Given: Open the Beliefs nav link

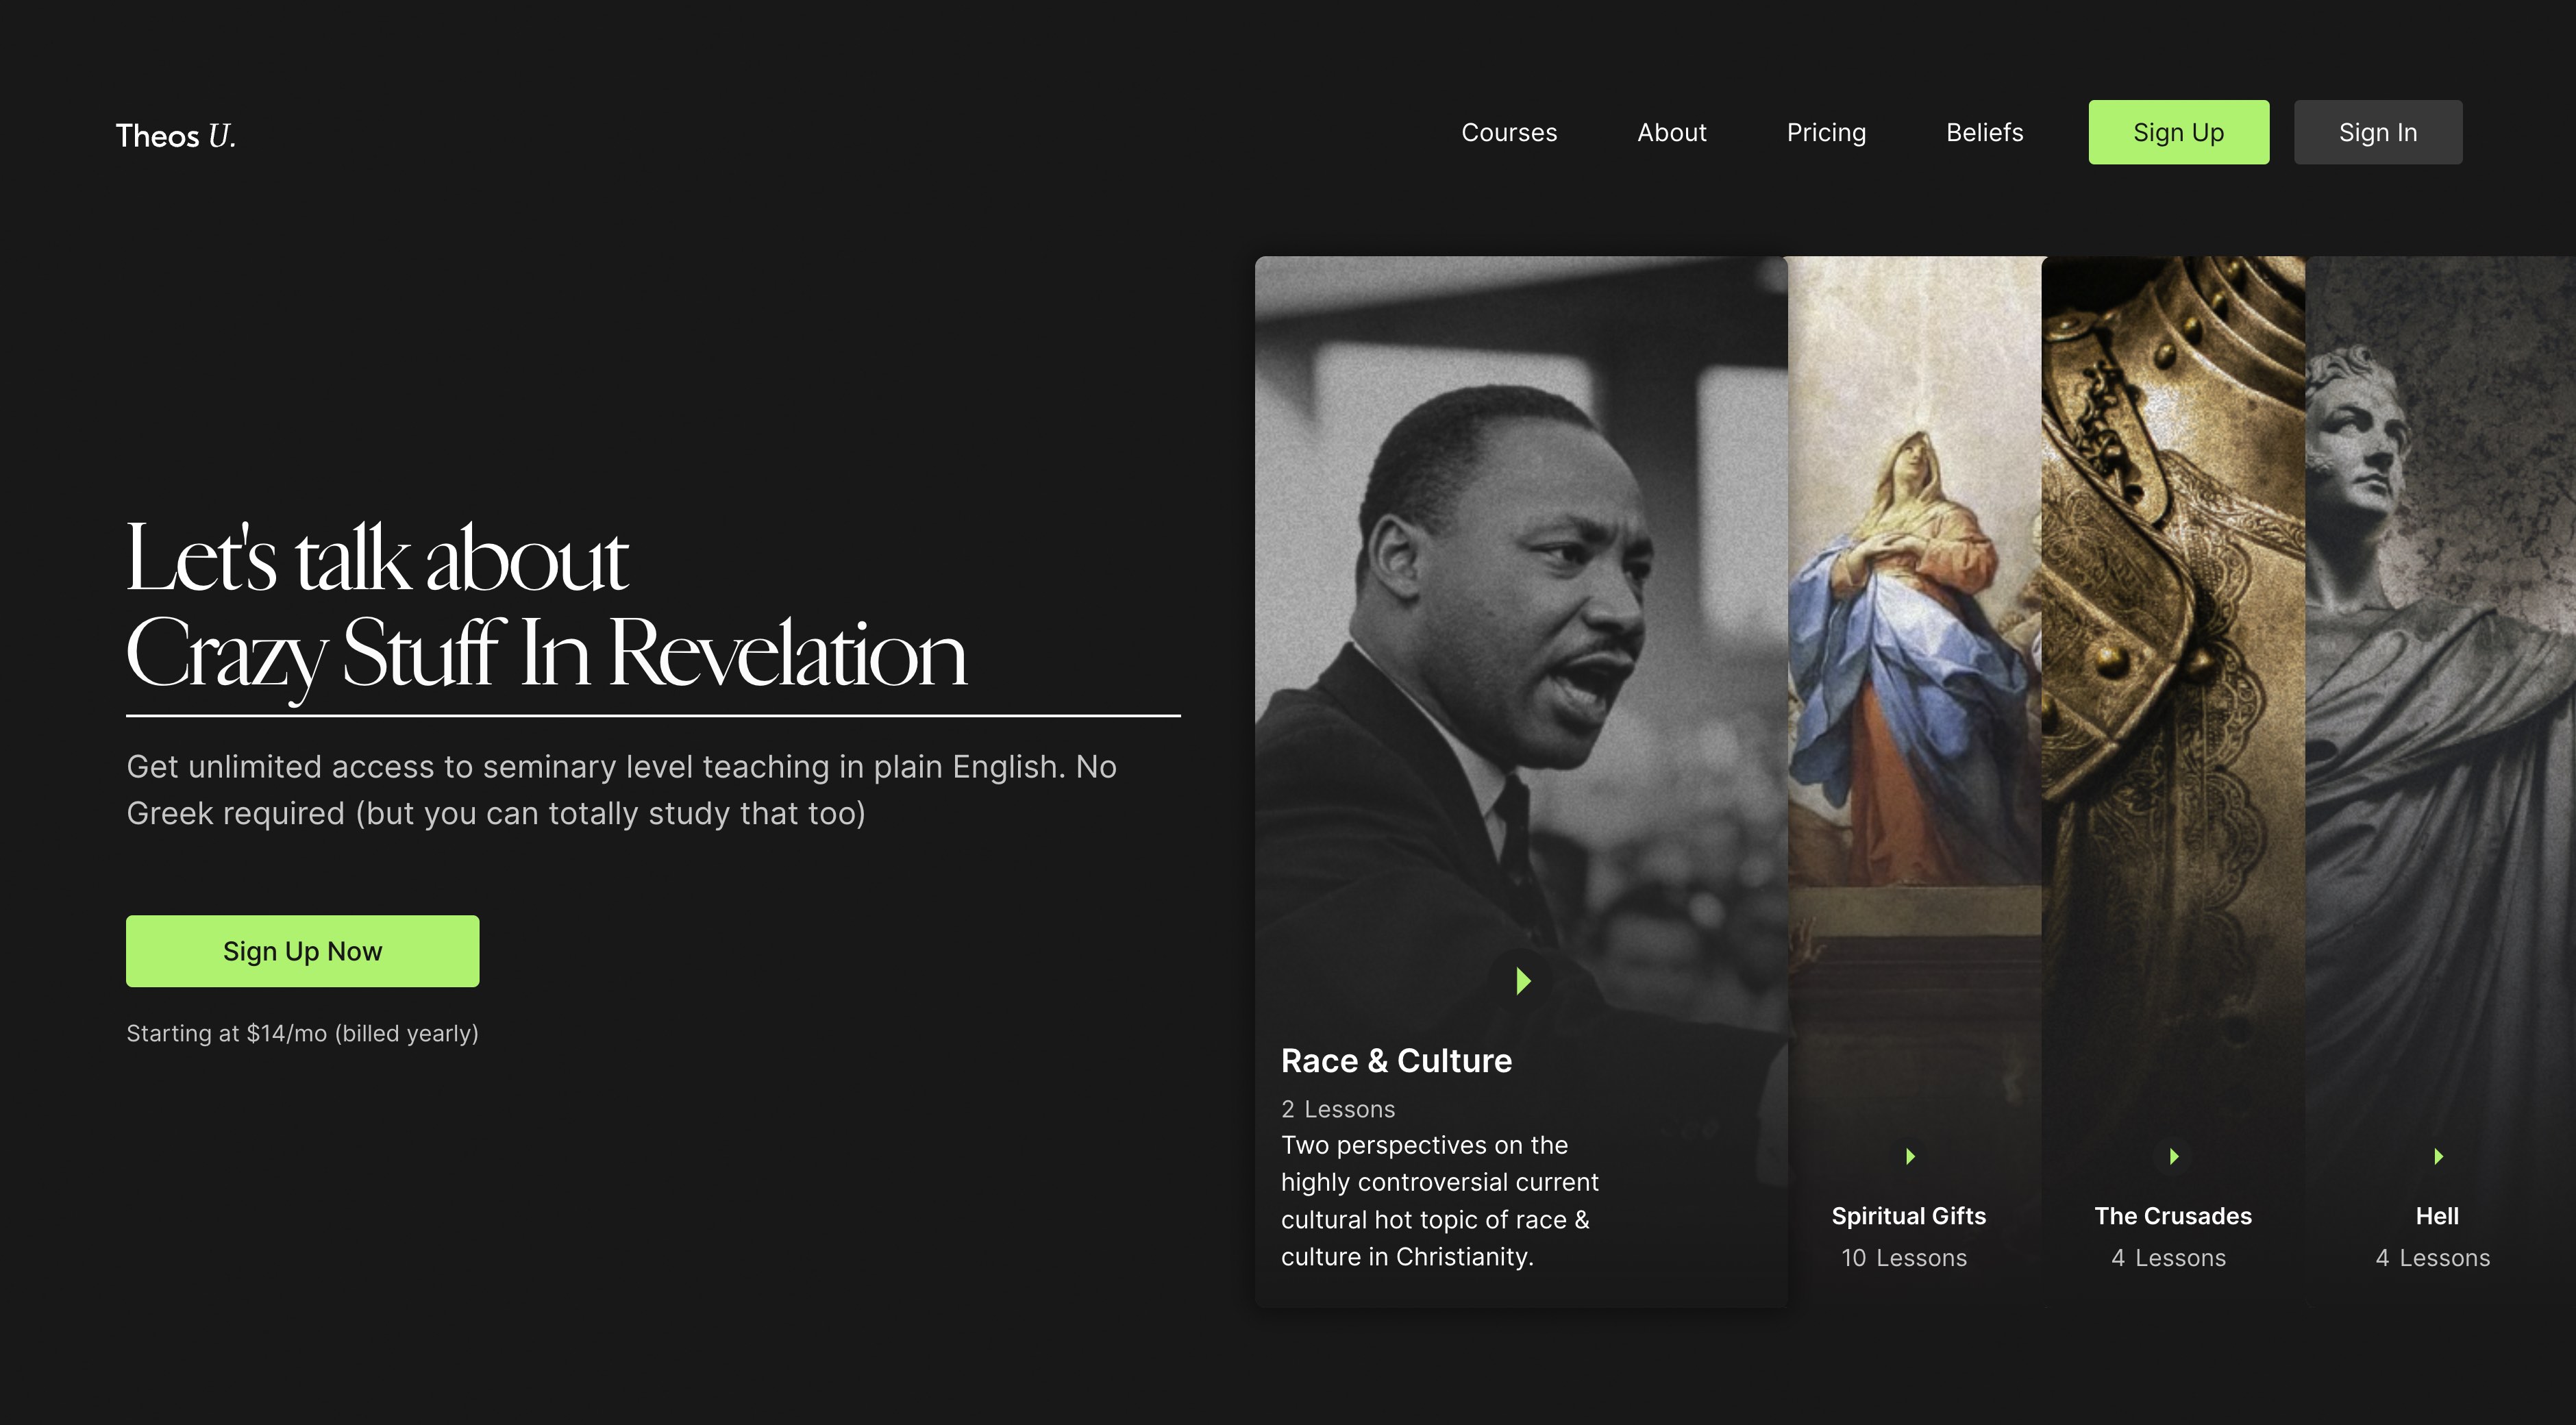Looking at the screenshot, I should click(x=1984, y=132).
